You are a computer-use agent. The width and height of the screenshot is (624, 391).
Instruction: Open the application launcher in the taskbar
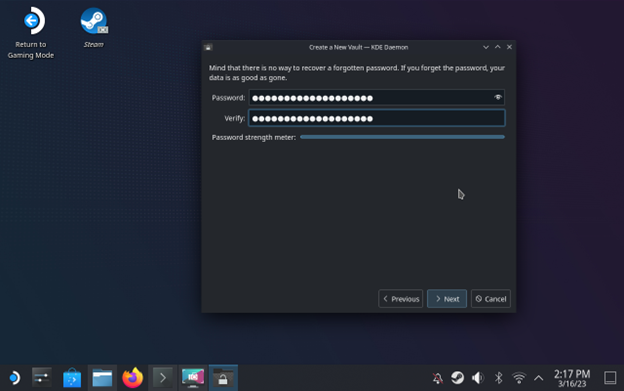click(14, 377)
